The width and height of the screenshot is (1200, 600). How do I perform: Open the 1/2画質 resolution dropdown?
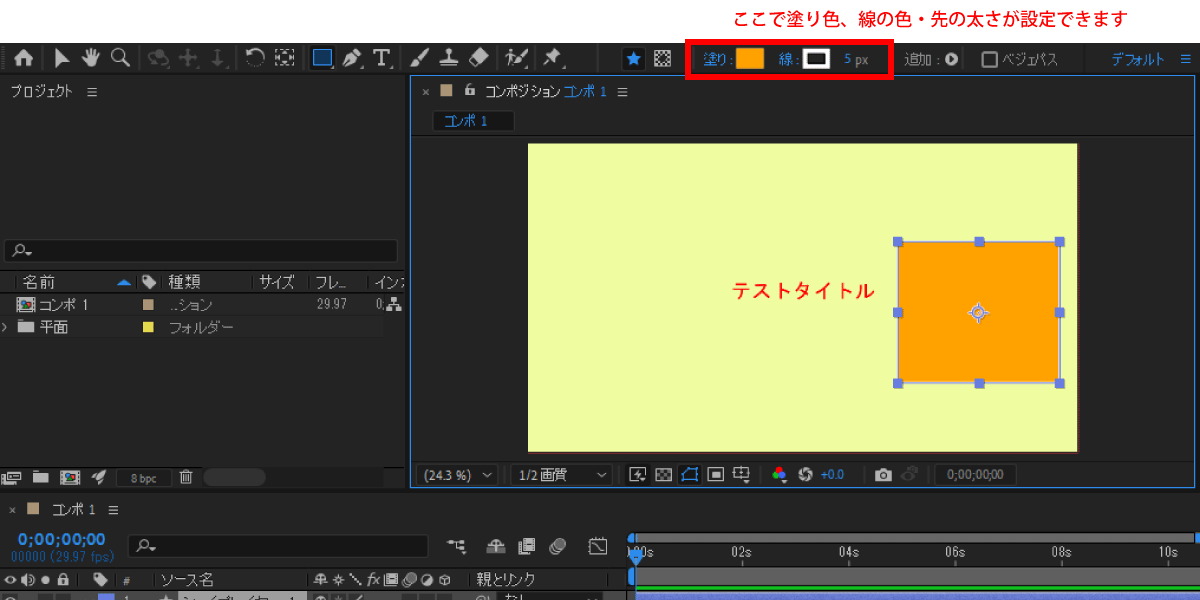pyautogui.click(x=561, y=475)
